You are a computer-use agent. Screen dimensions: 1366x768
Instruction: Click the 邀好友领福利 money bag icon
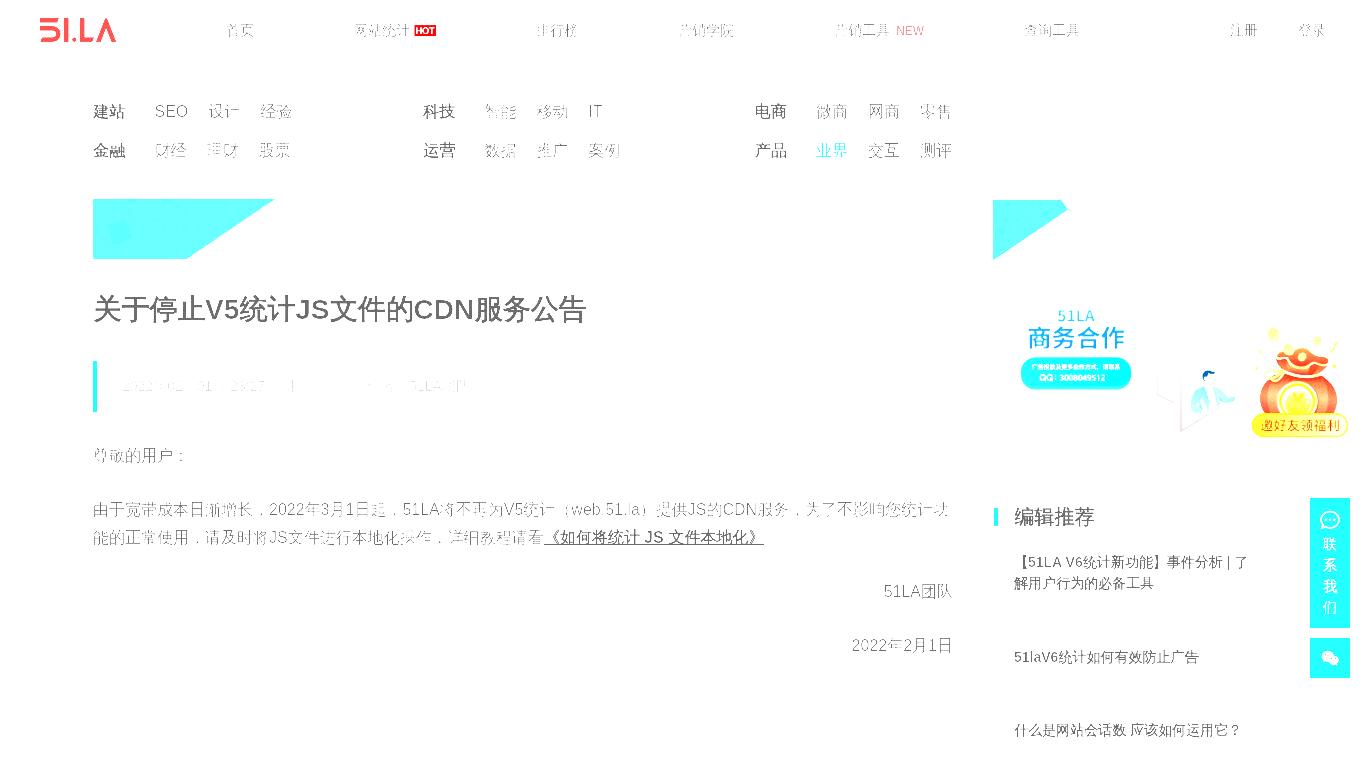pyautogui.click(x=1299, y=383)
